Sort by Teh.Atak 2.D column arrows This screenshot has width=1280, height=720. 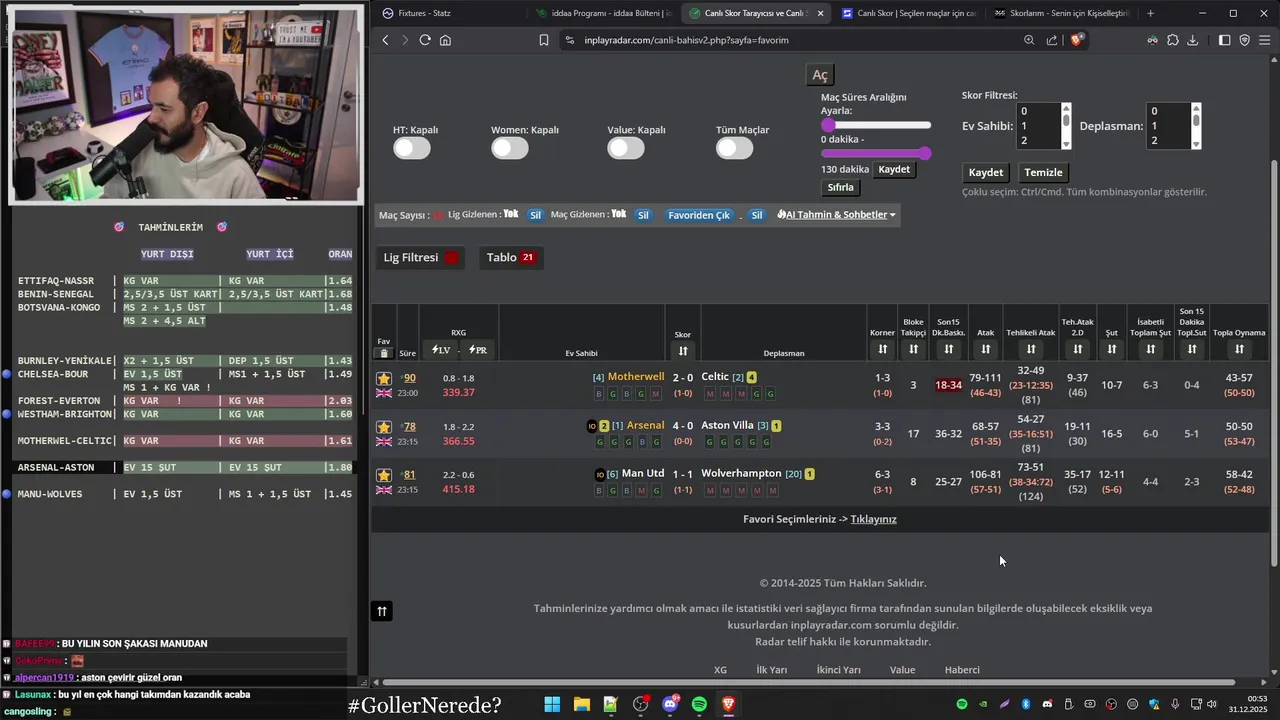[1077, 349]
